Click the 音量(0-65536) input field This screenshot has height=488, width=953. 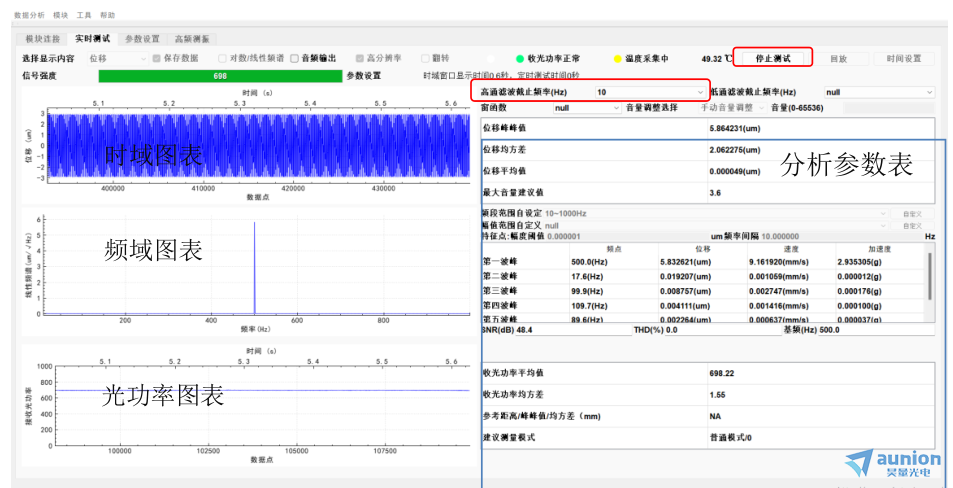889,108
